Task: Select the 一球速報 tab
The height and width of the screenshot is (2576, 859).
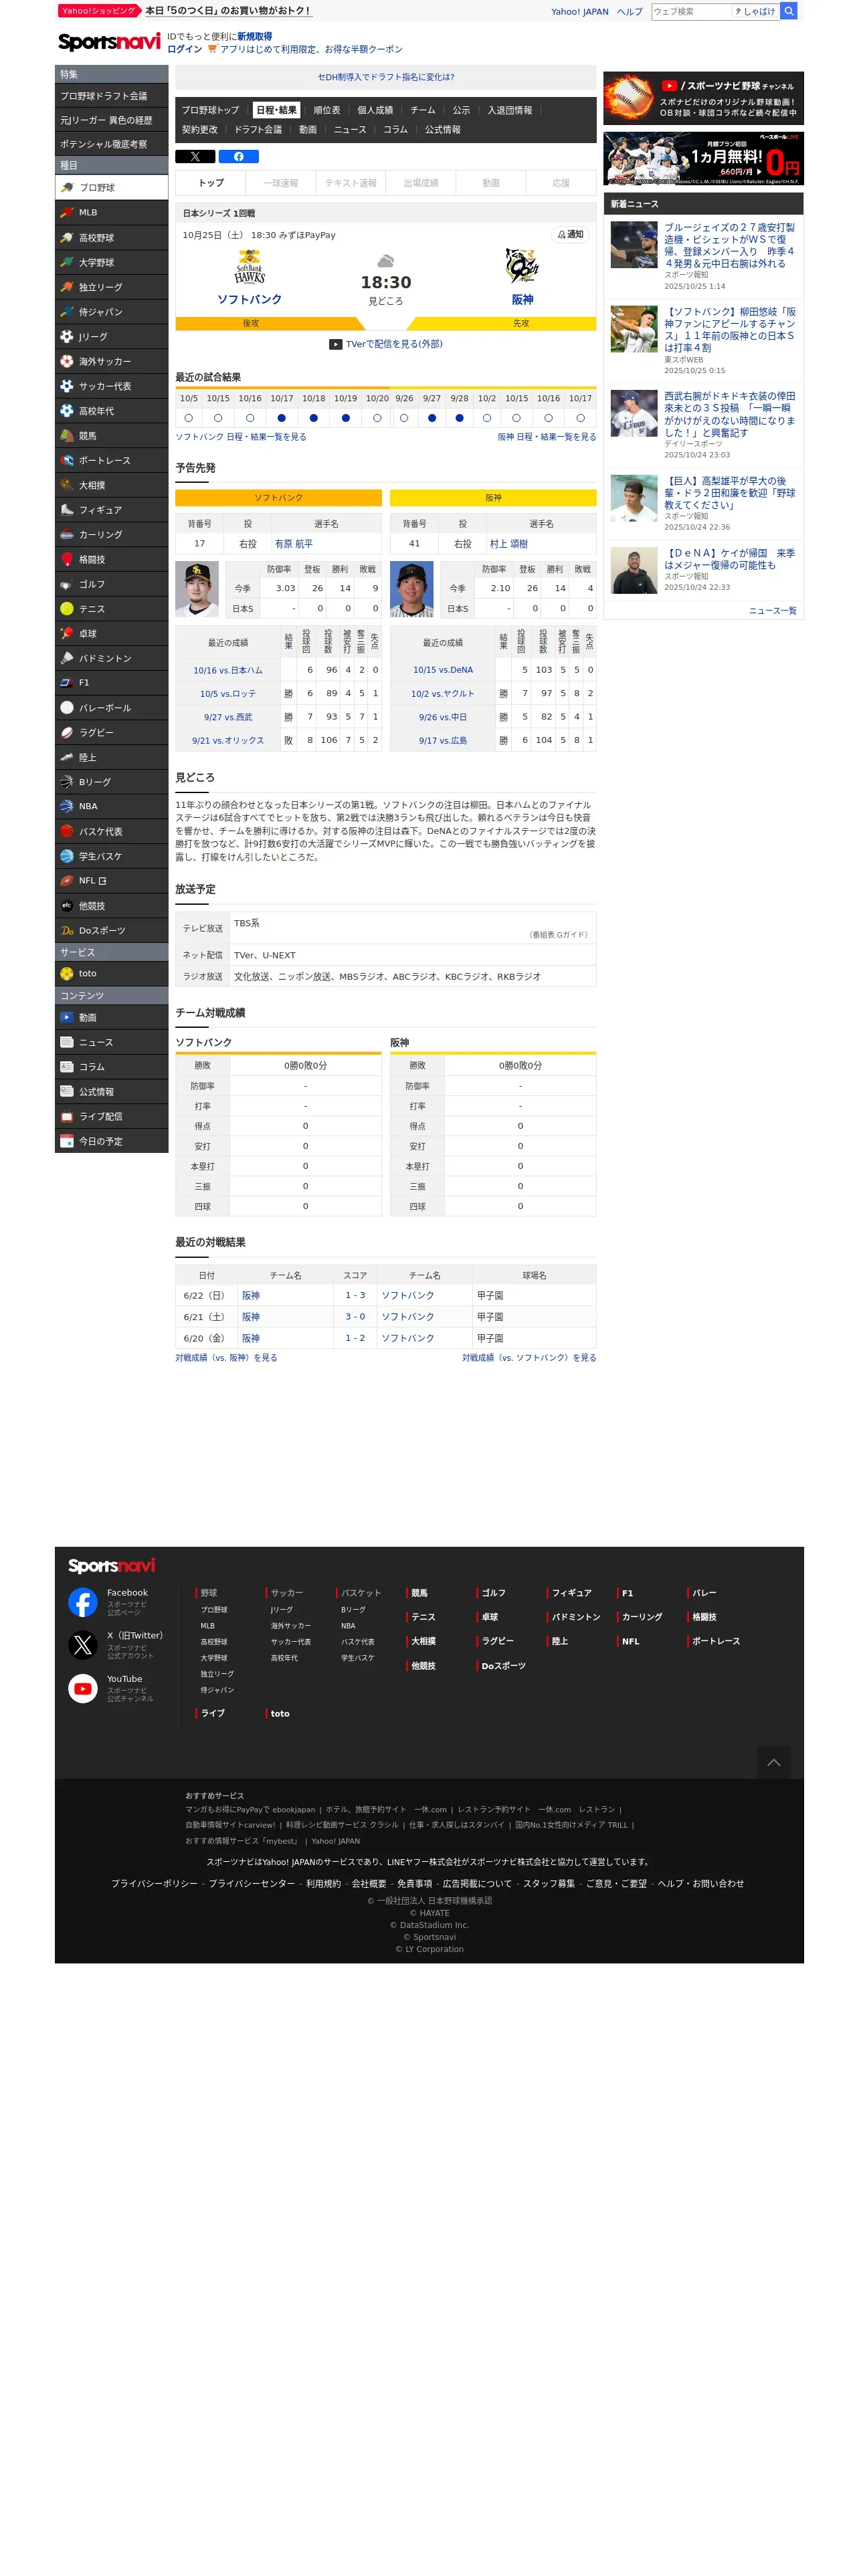Action: click(x=281, y=183)
